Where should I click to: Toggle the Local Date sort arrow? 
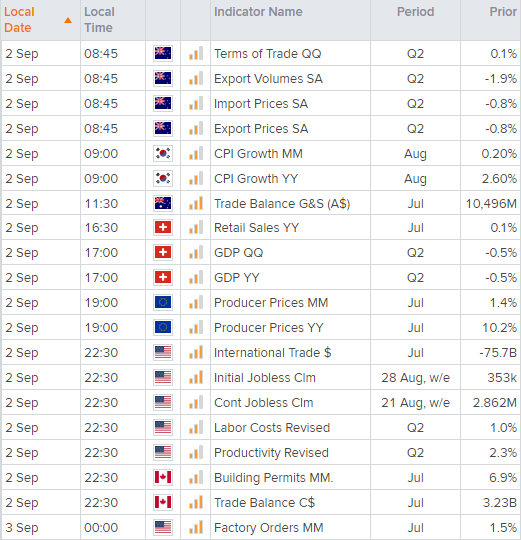pyautogui.click(x=68, y=20)
